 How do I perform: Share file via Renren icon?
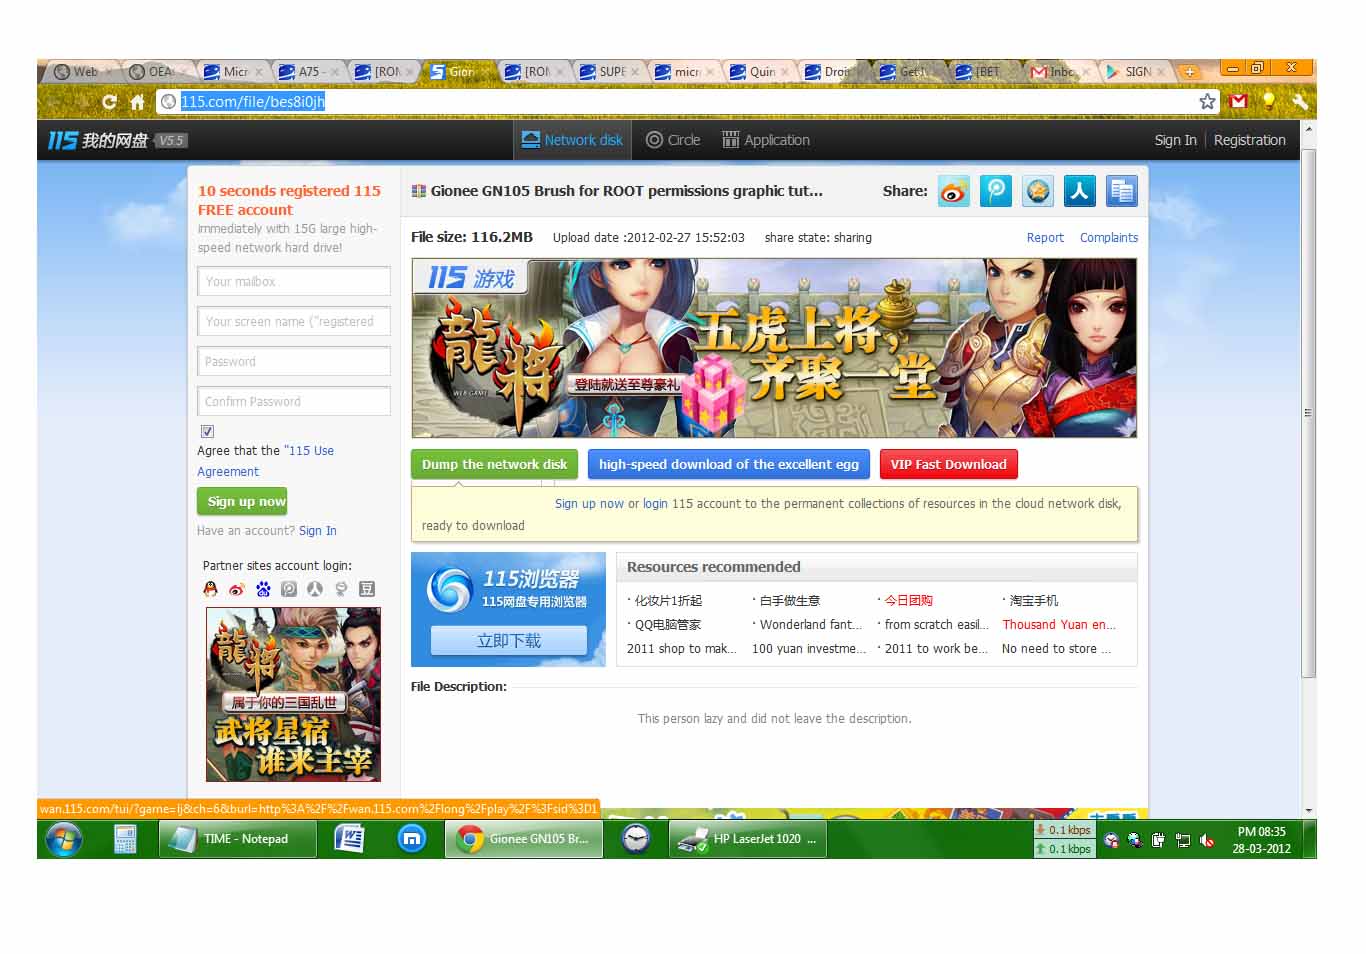(x=1080, y=191)
